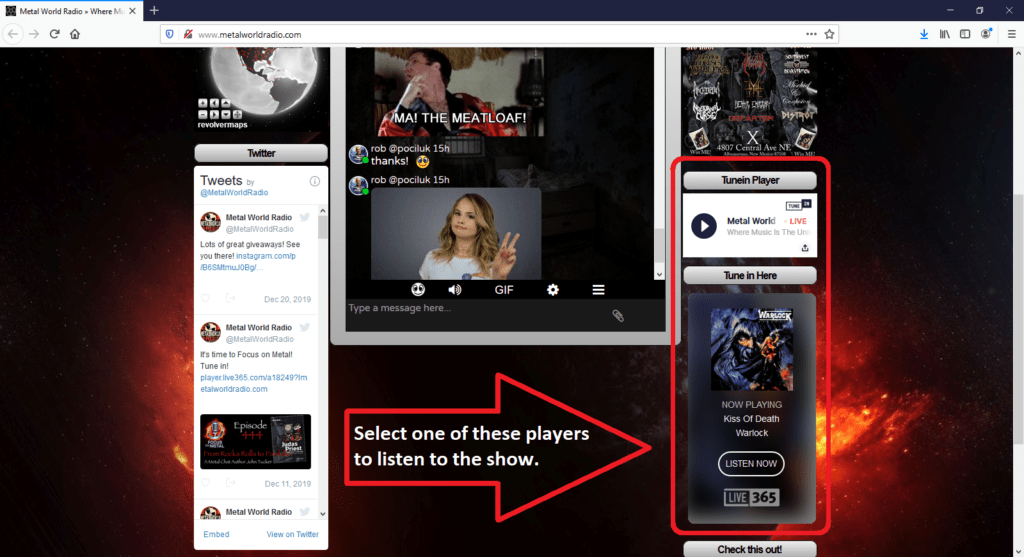Open the browser home page
Image resolution: width=1024 pixels, height=557 pixels.
[x=75, y=34]
